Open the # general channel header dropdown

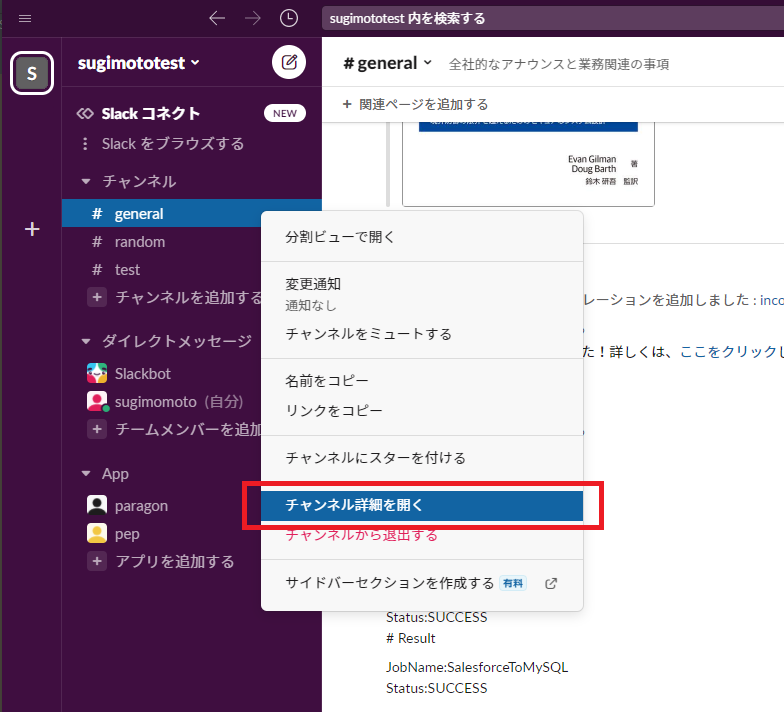388,64
